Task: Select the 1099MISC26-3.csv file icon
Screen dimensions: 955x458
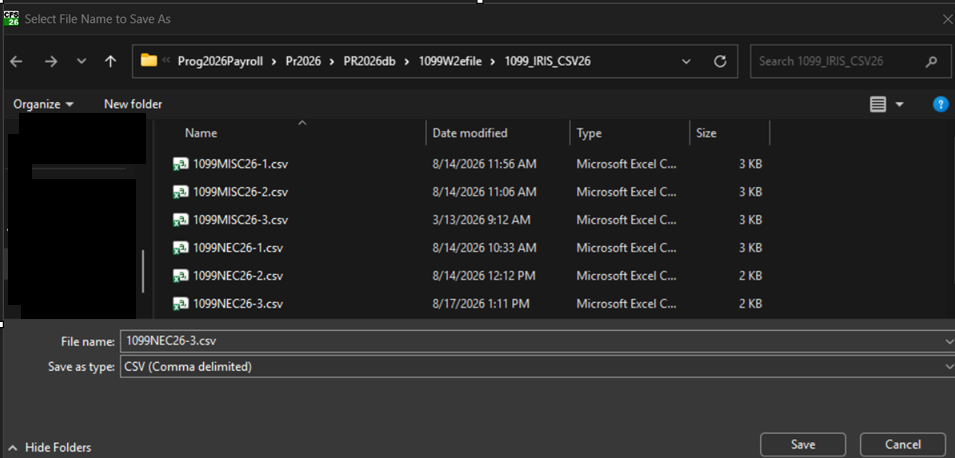Action: 180,220
